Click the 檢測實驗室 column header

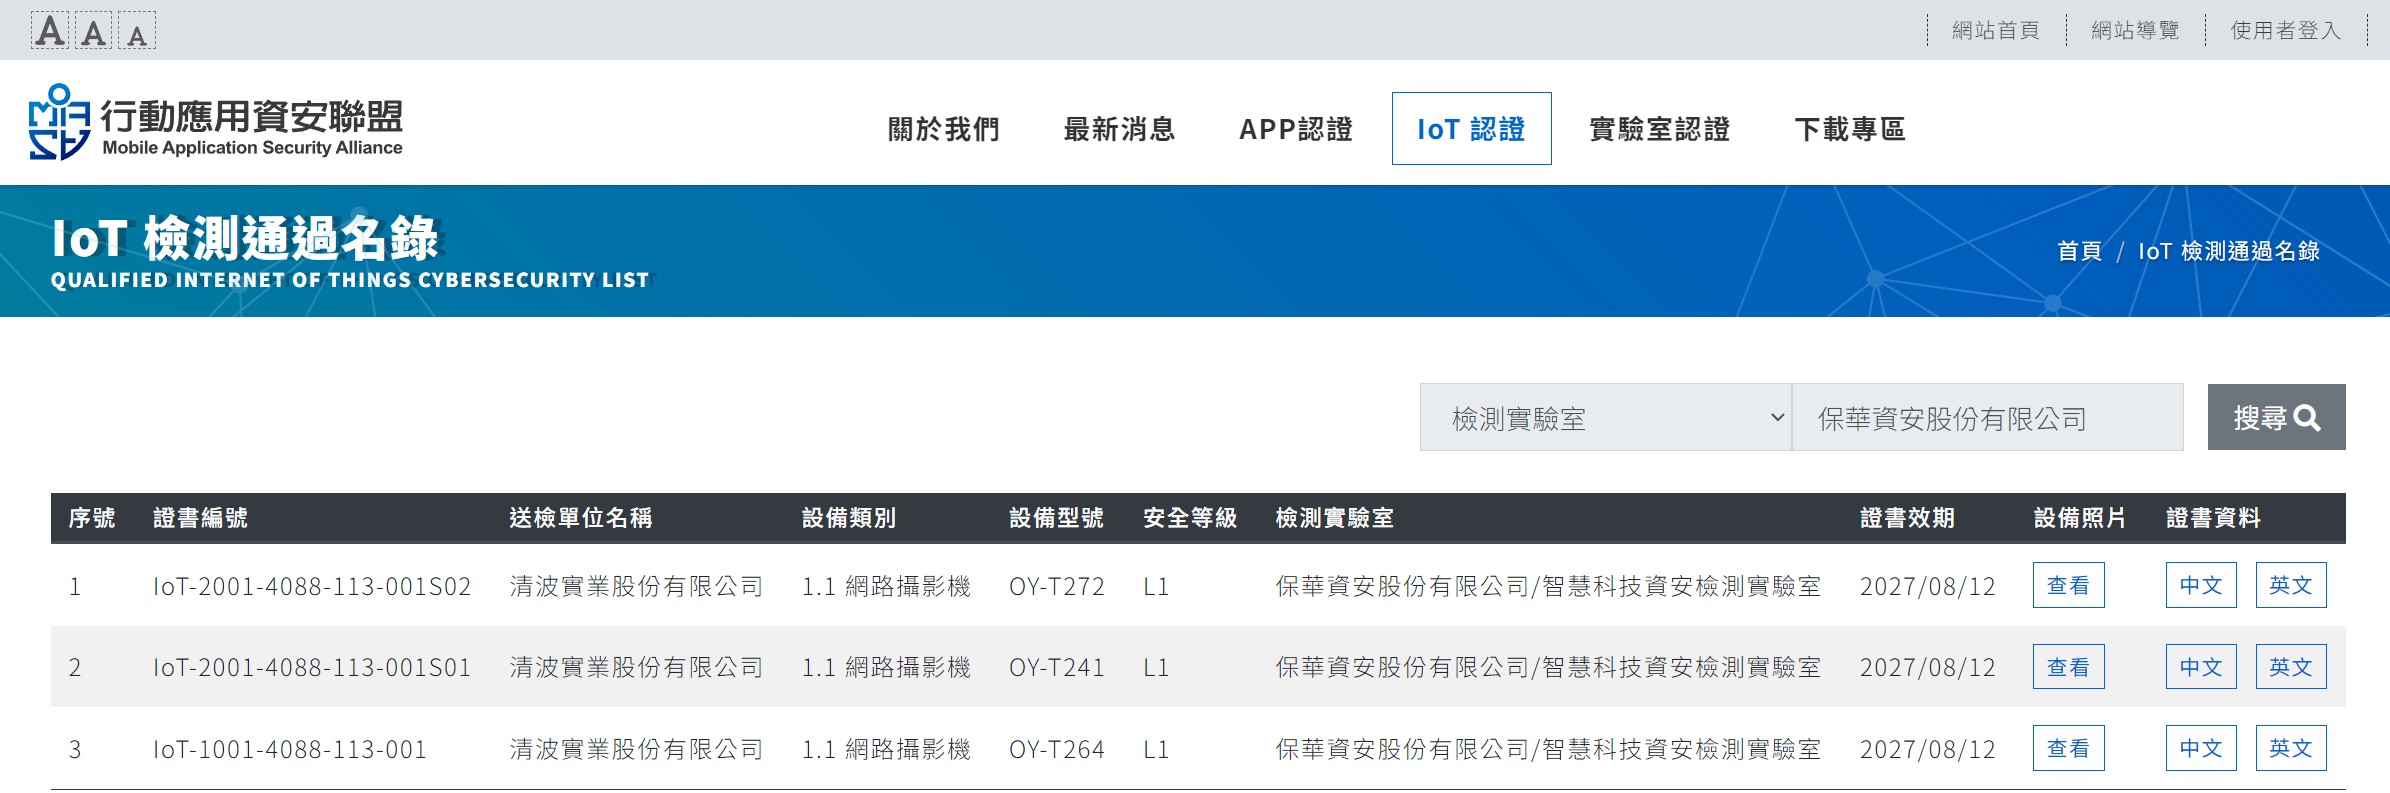point(1334,518)
